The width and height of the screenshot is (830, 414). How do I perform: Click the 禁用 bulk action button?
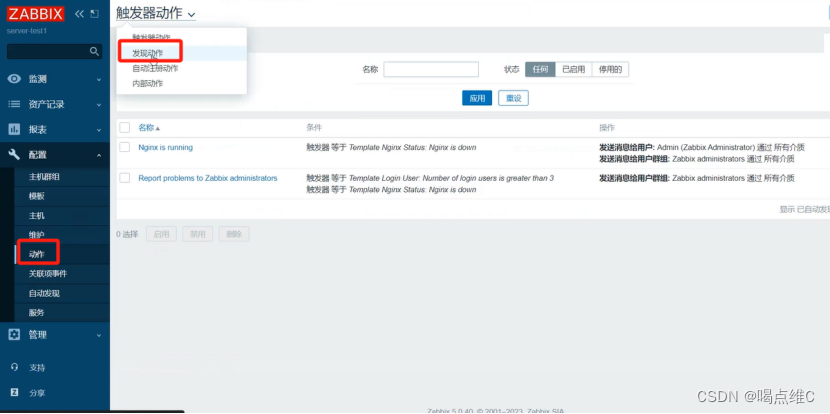point(197,234)
